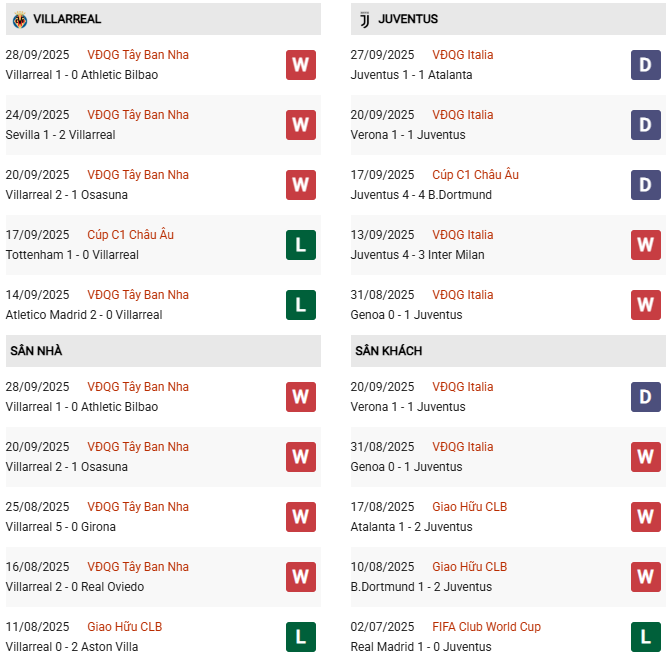Click the Villarreal club crest icon
Image resolution: width=666 pixels, height=661 pixels.
(19, 19)
